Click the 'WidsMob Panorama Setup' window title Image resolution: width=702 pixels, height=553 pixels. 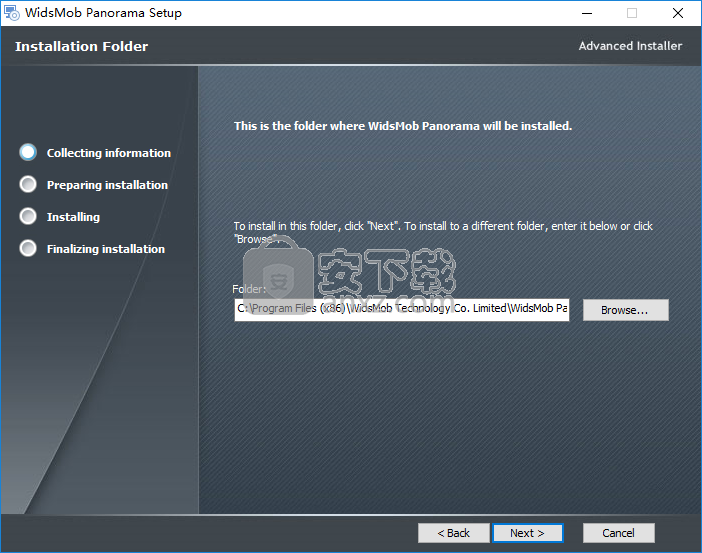[103, 13]
